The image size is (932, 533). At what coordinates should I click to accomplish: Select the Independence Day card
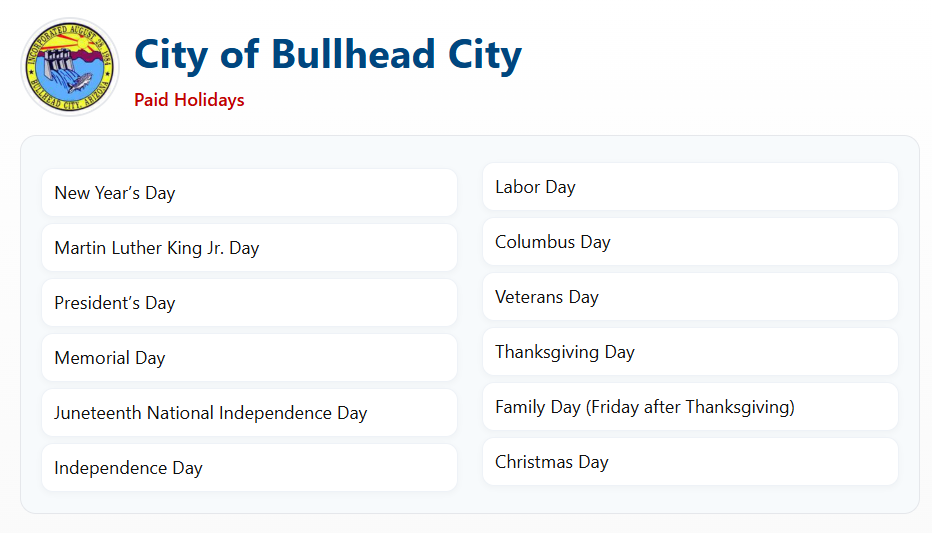coord(250,468)
